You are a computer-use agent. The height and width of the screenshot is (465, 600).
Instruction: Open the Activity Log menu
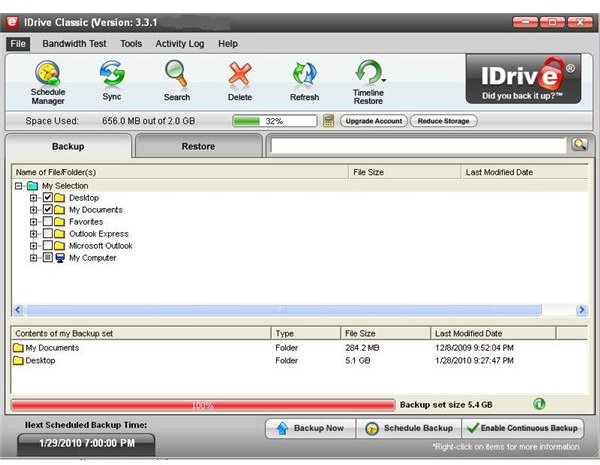179,44
